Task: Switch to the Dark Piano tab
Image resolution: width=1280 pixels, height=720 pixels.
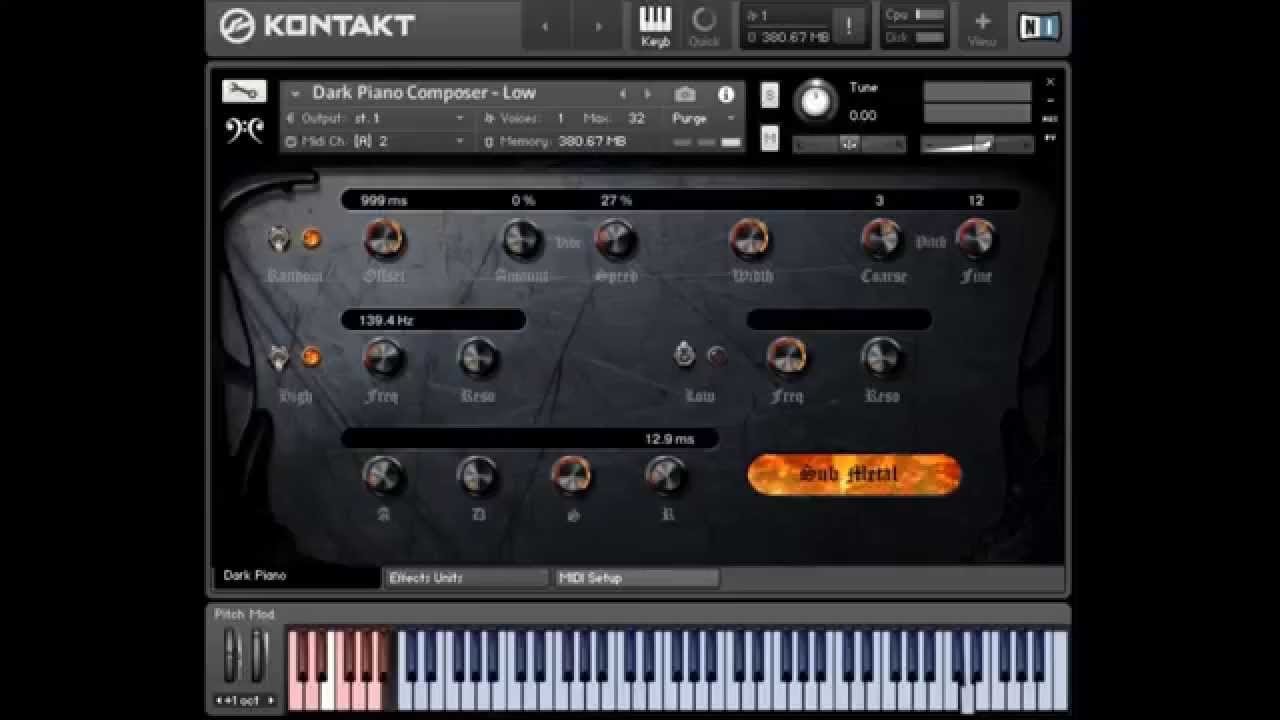Action: 297,577
